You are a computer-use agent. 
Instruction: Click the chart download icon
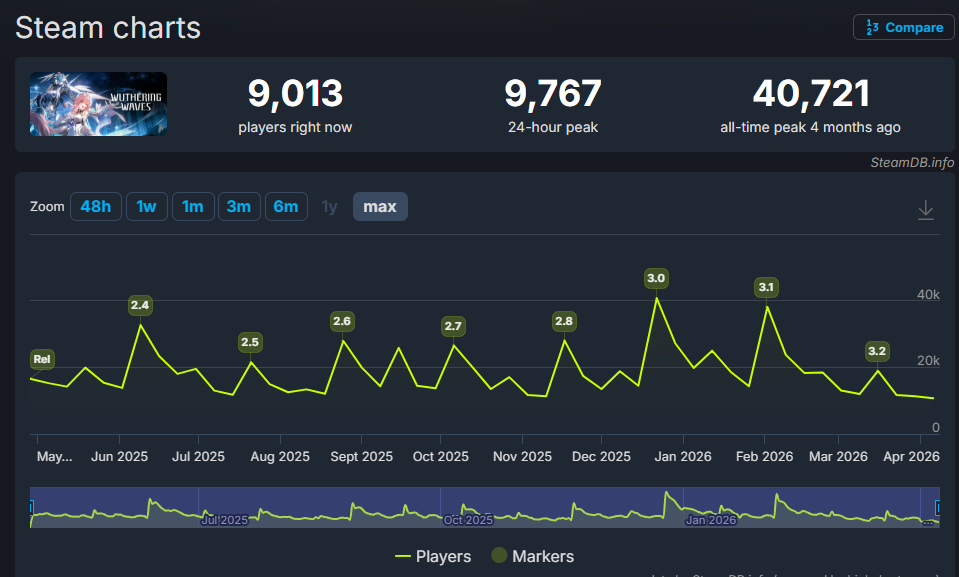(x=925, y=210)
